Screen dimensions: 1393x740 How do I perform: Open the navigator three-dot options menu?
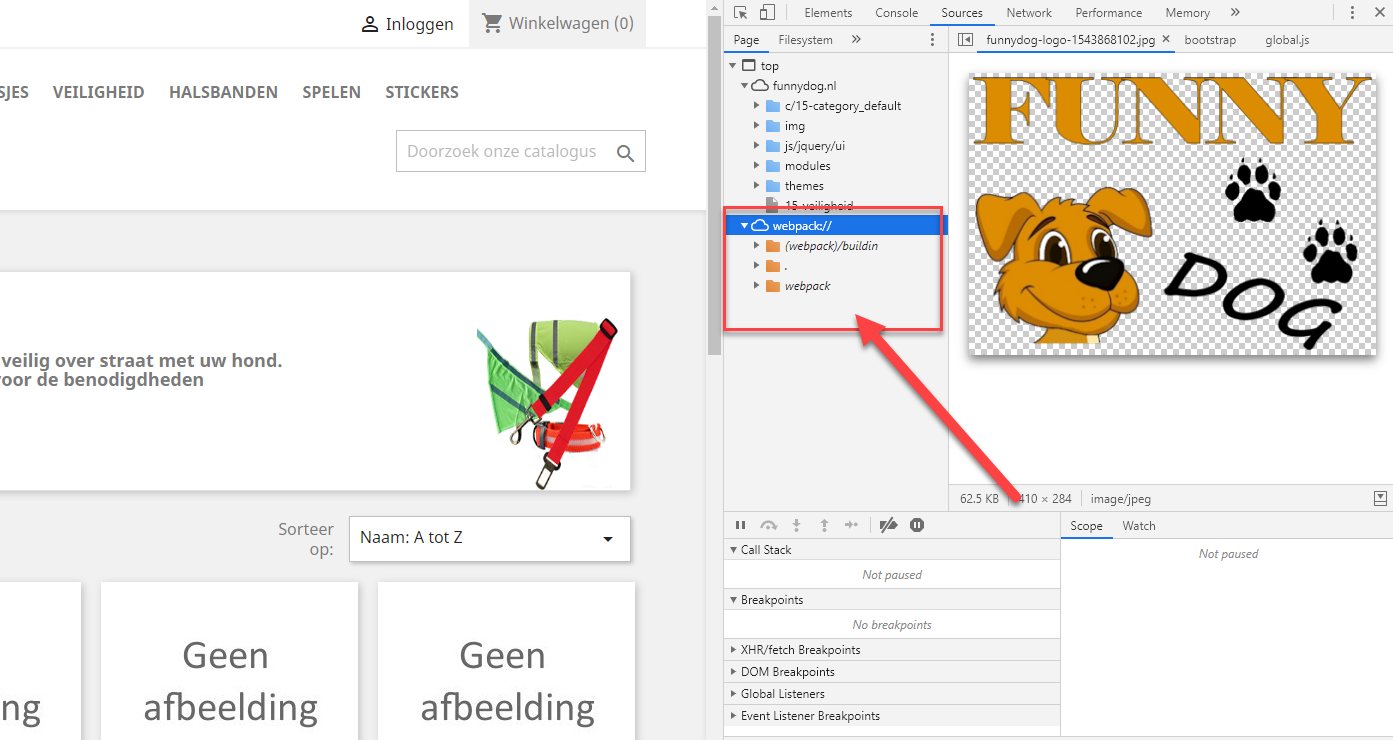(932, 40)
